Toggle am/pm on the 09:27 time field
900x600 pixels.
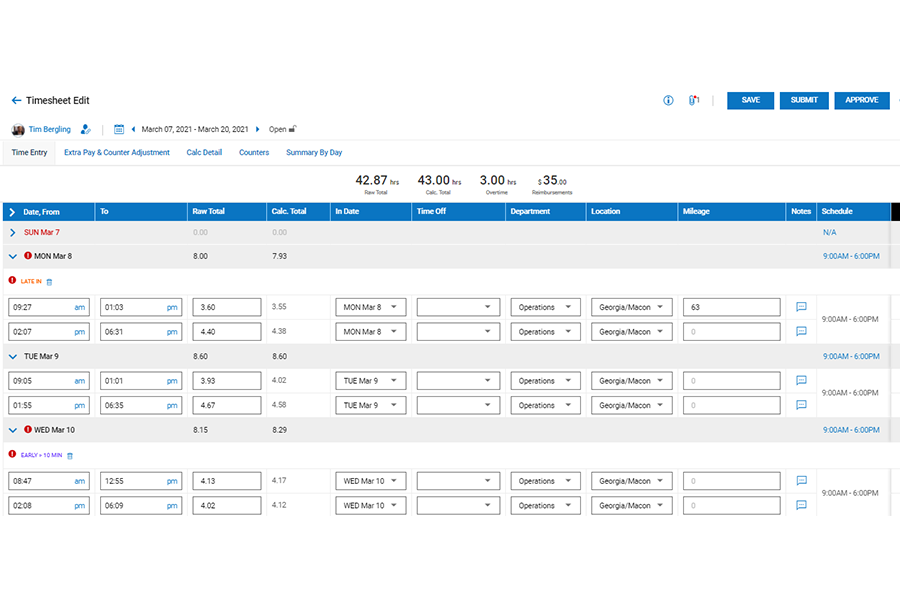point(80,307)
